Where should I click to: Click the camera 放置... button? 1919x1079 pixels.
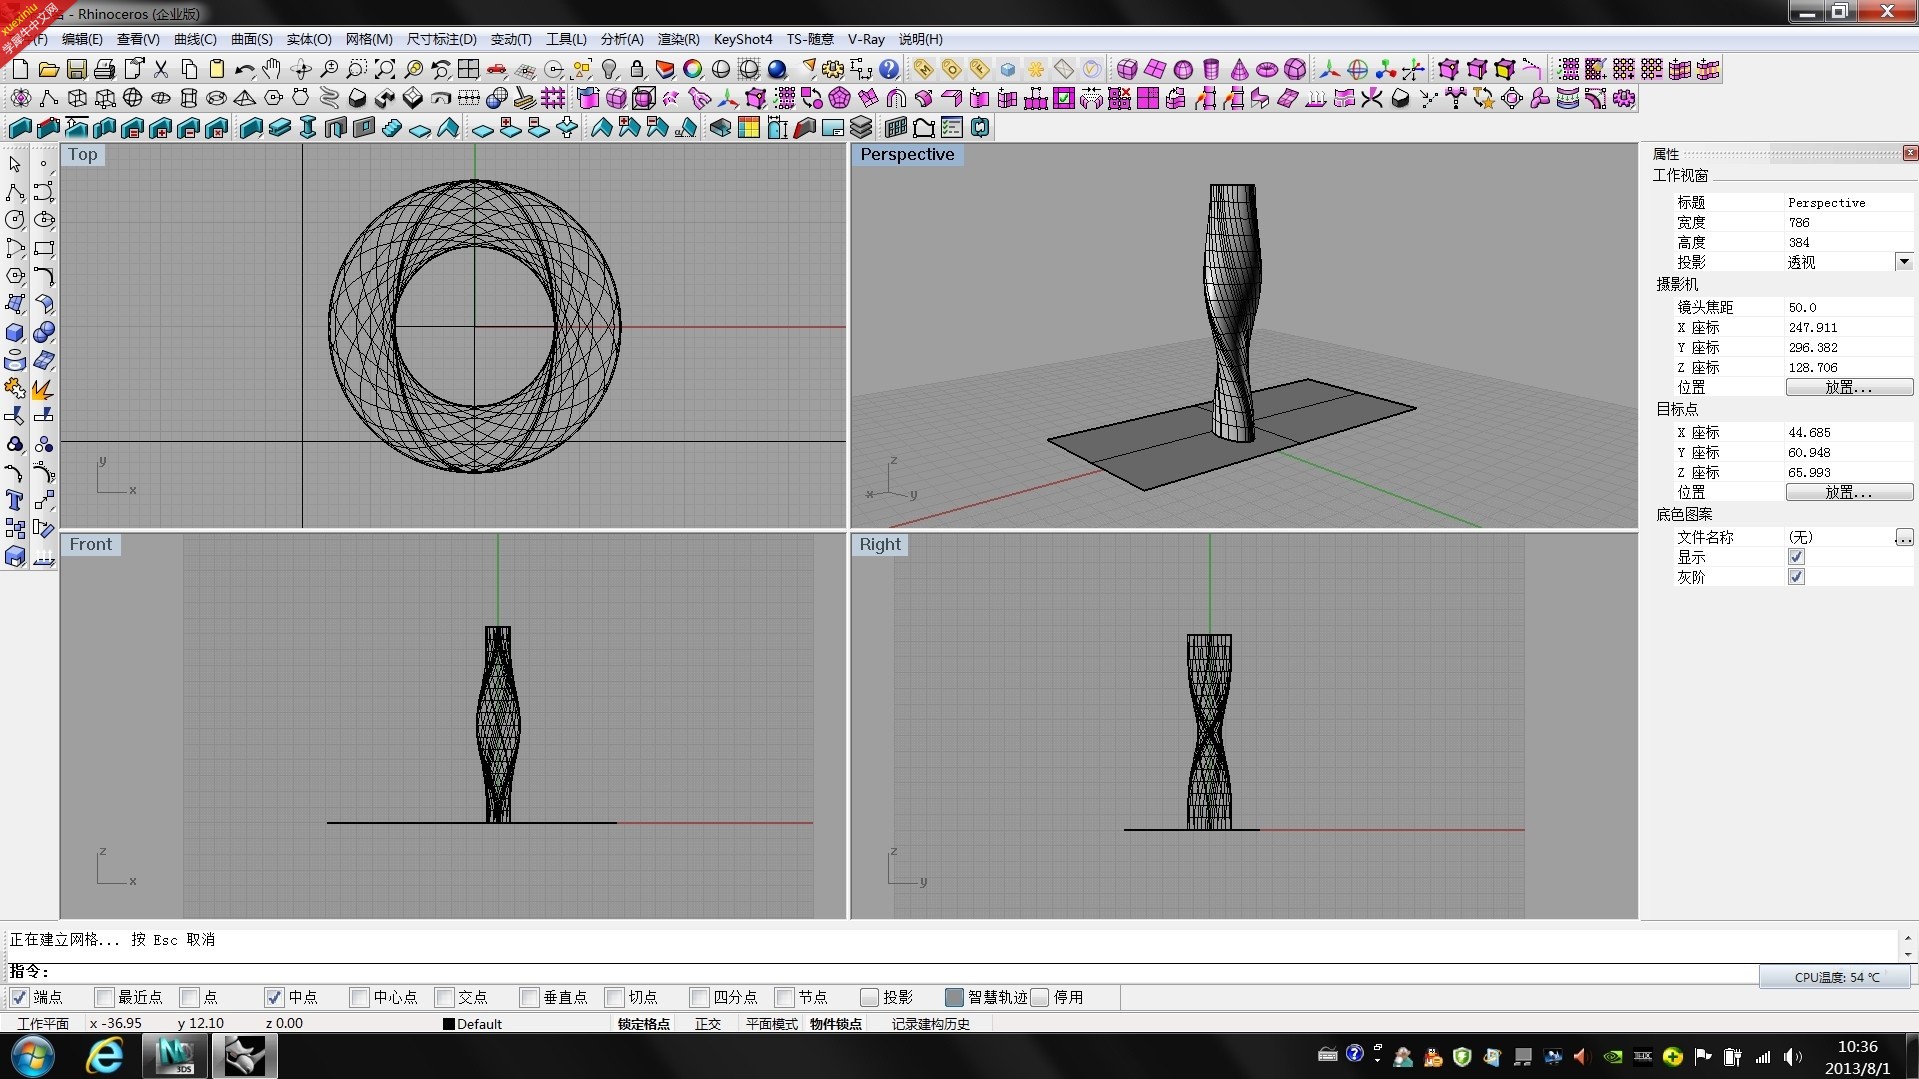(1849, 387)
